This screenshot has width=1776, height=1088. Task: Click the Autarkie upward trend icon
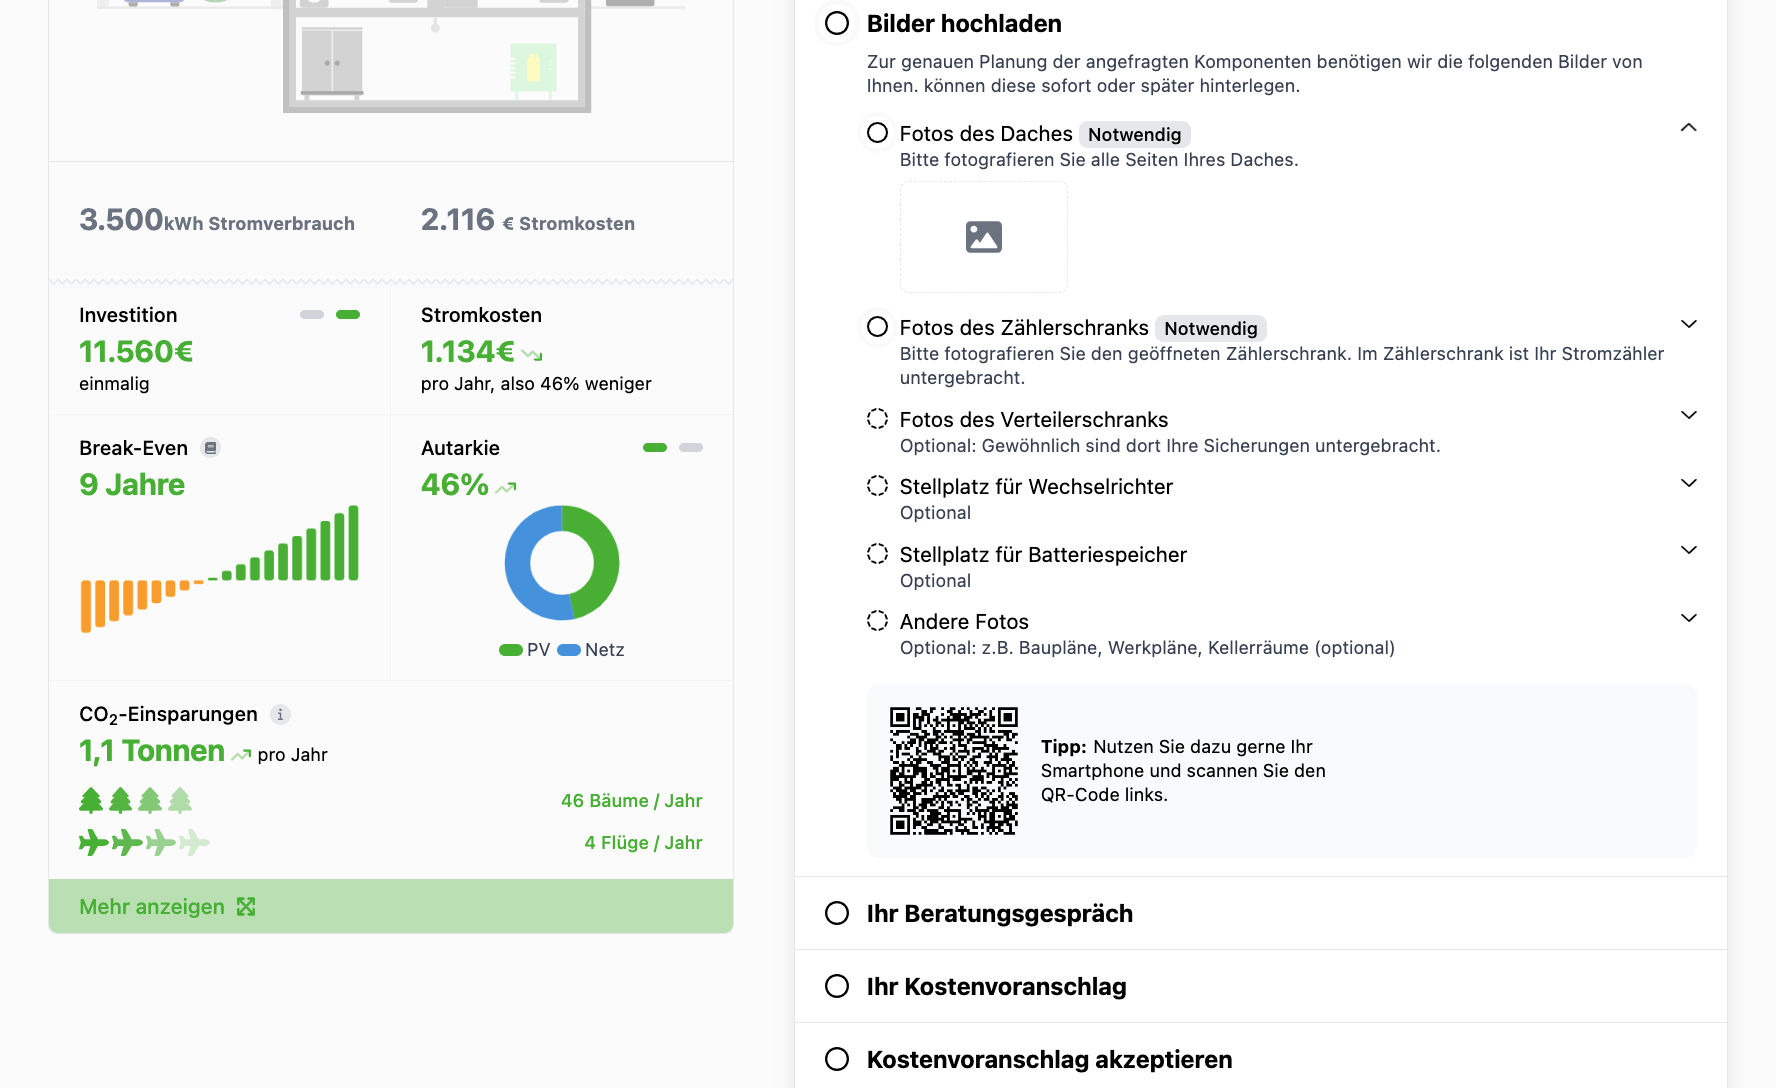tap(506, 488)
